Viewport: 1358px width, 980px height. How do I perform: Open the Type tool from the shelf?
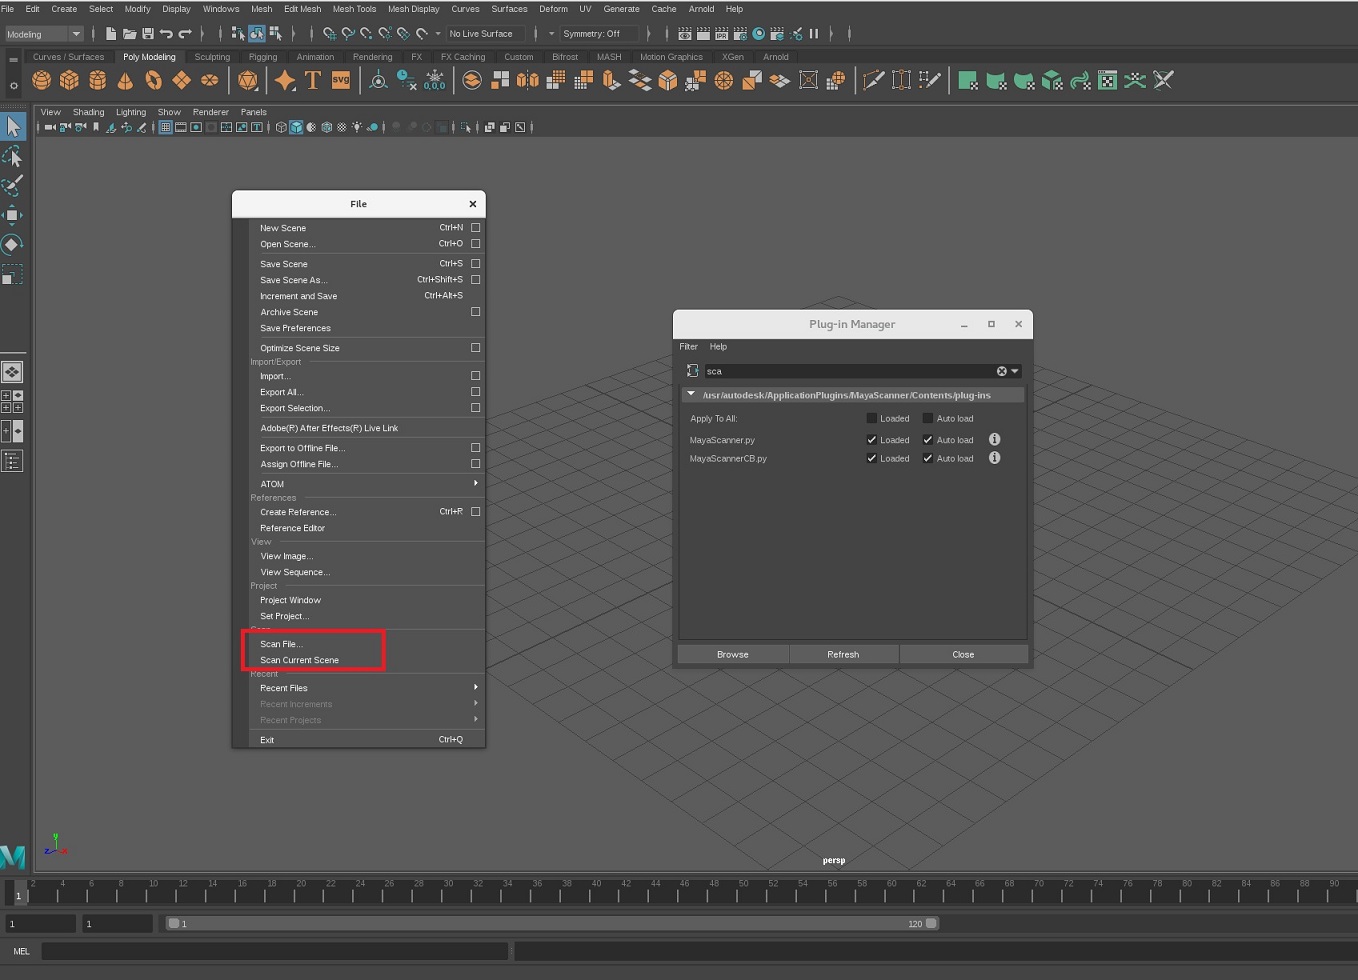(313, 80)
